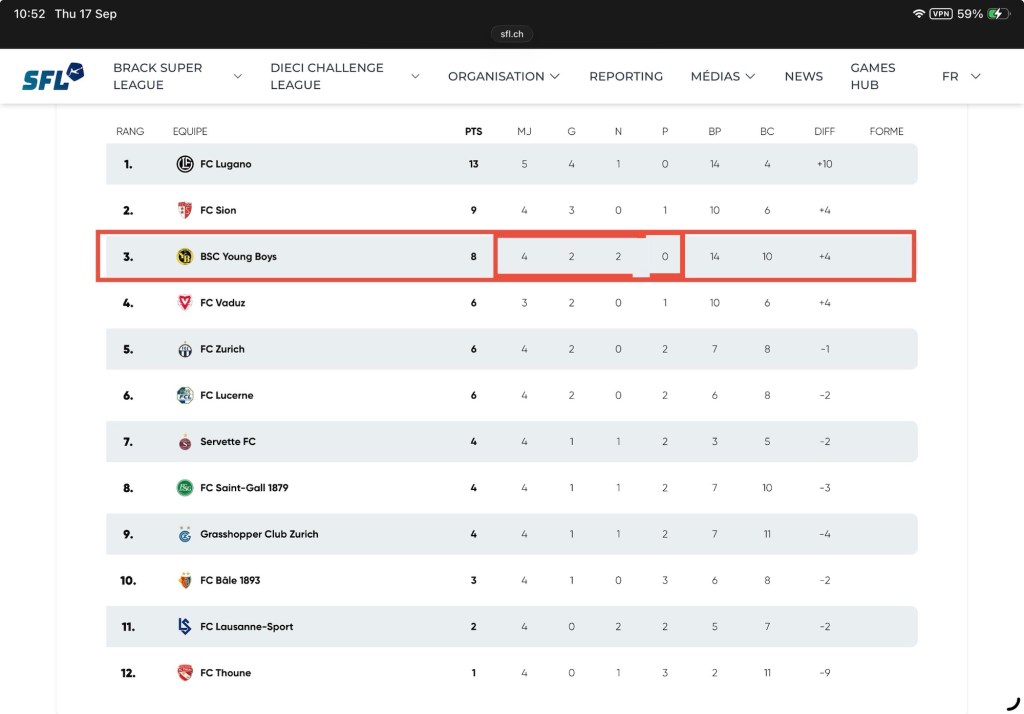Click the sfl.ch address bar
The height and width of the screenshot is (714, 1024).
512,34
